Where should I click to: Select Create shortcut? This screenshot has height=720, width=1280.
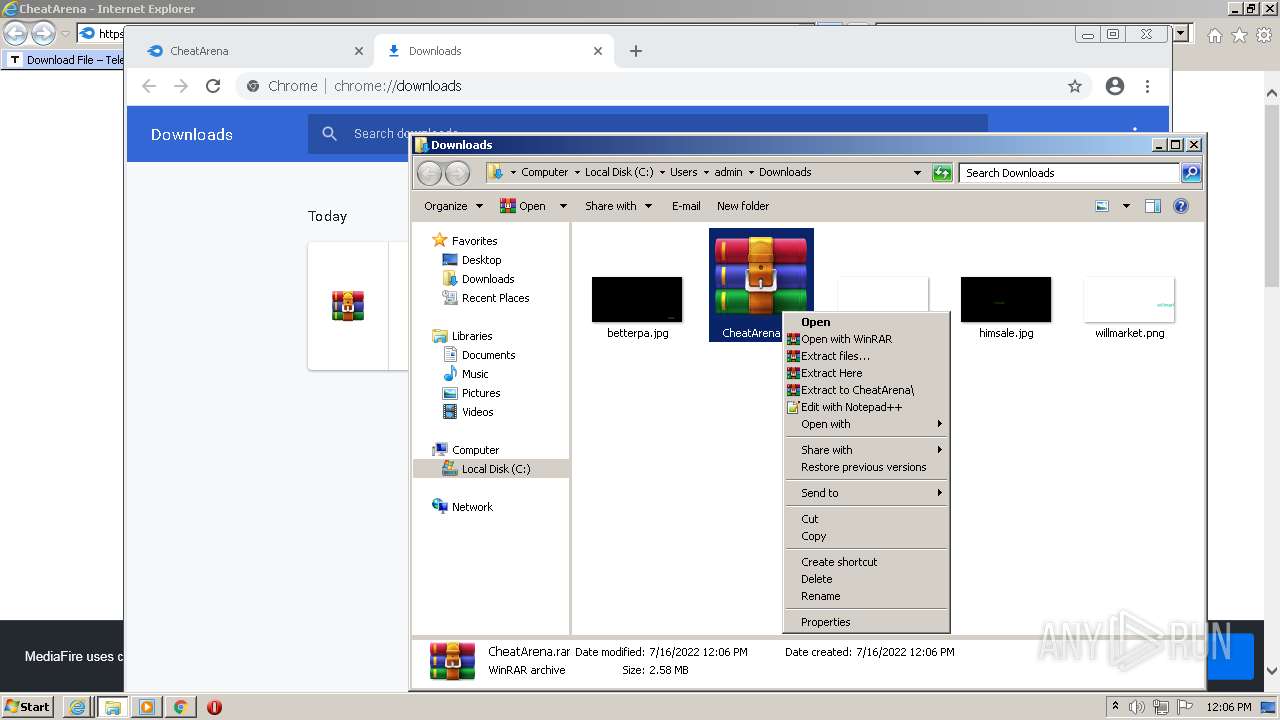866,562
